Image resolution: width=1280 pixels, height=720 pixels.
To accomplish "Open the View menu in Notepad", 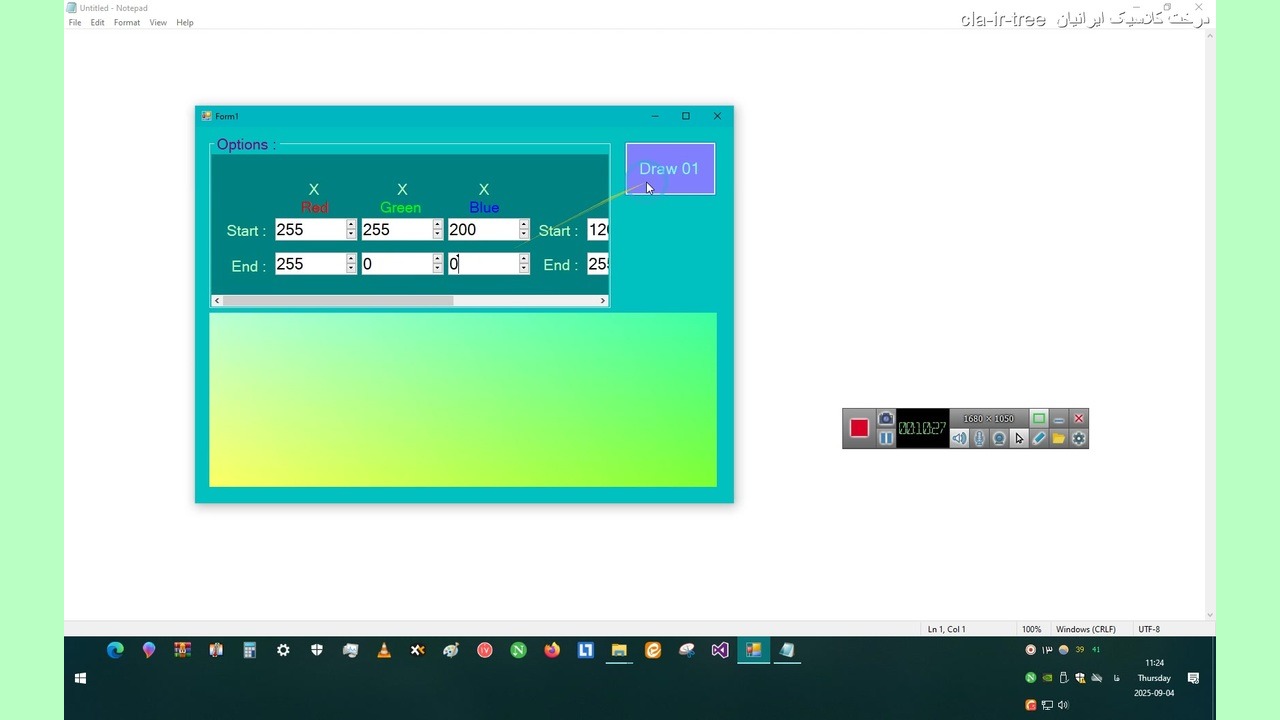I will [x=158, y=22].
